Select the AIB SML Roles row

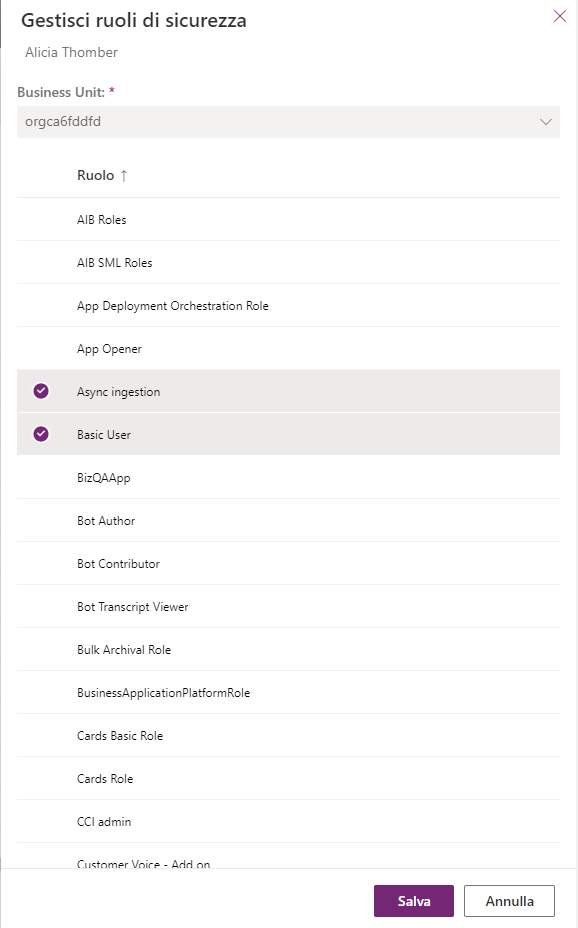pyautogui.click(x=288, y=263)
